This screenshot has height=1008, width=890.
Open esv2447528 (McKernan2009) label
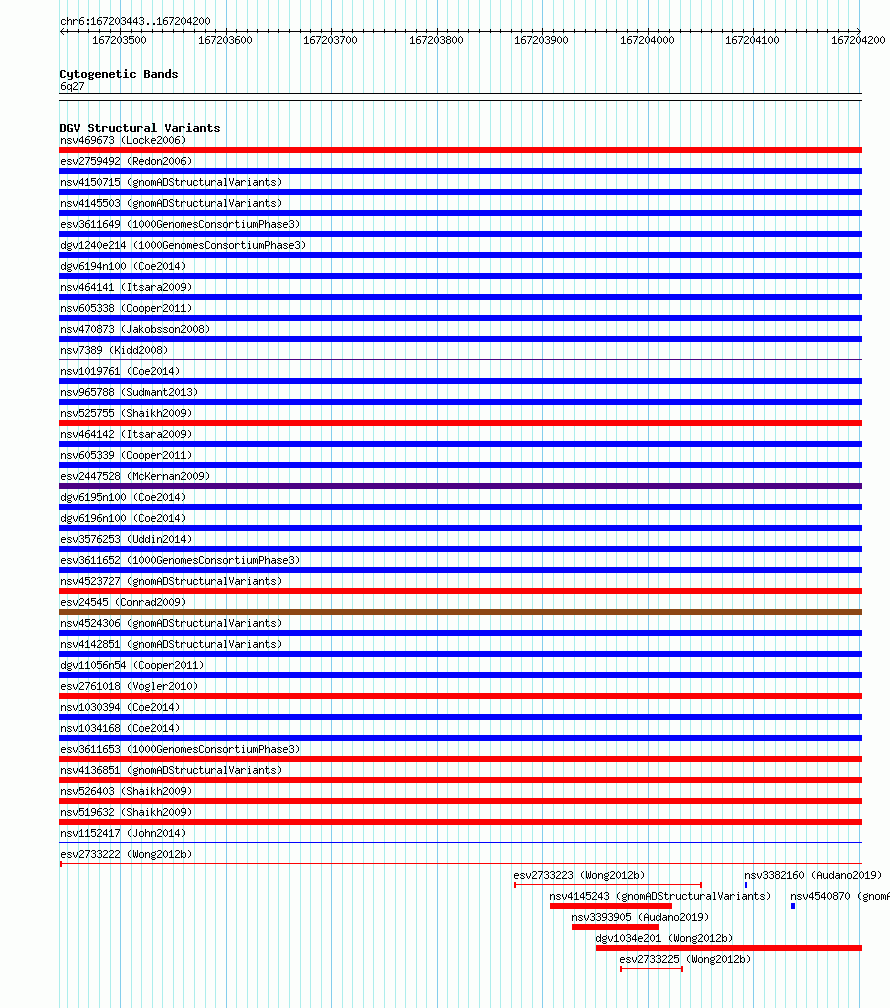click(135, 476)
